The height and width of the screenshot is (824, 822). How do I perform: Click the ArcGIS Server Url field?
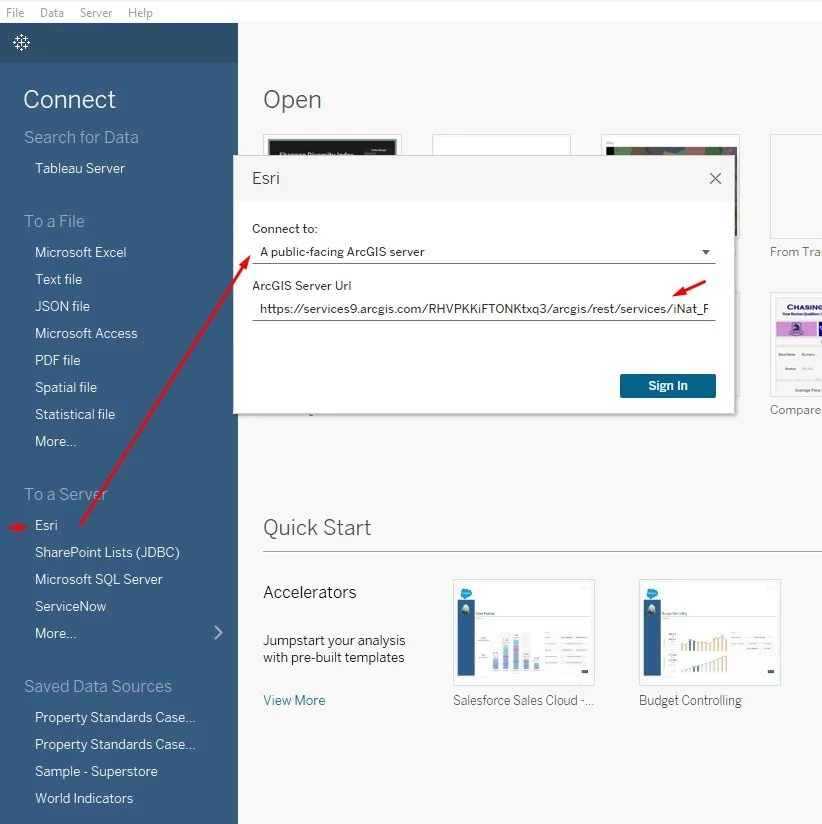(x=484, y=309)
